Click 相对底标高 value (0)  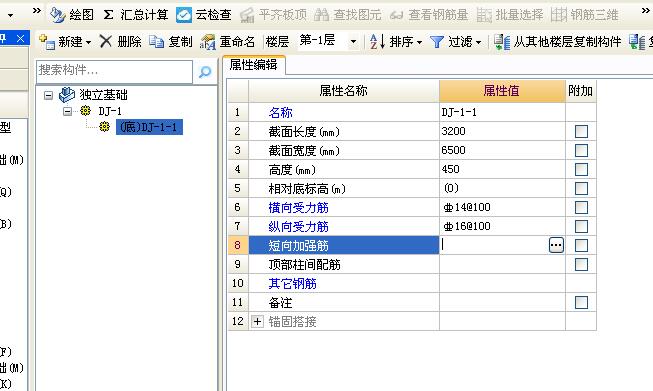502,188
